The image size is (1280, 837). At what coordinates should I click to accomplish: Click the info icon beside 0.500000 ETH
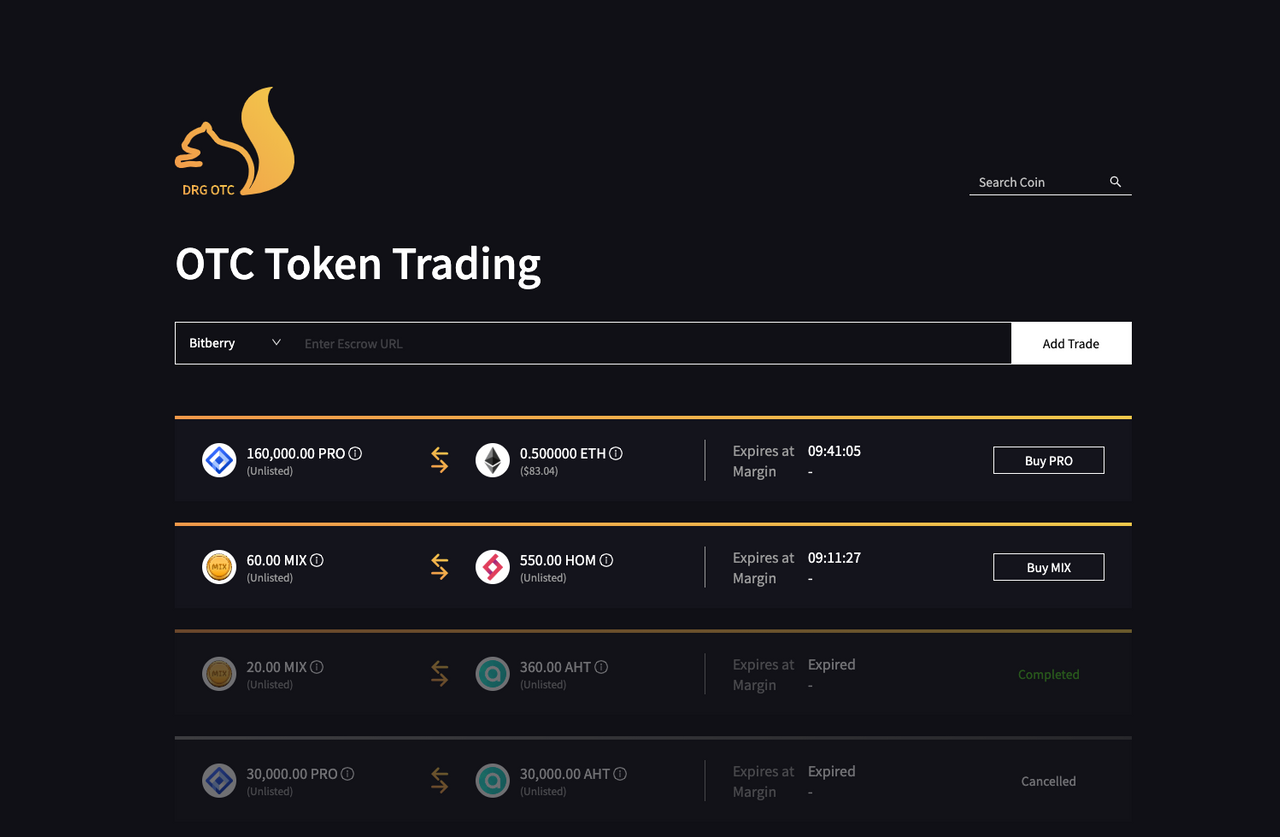[616, 453]
